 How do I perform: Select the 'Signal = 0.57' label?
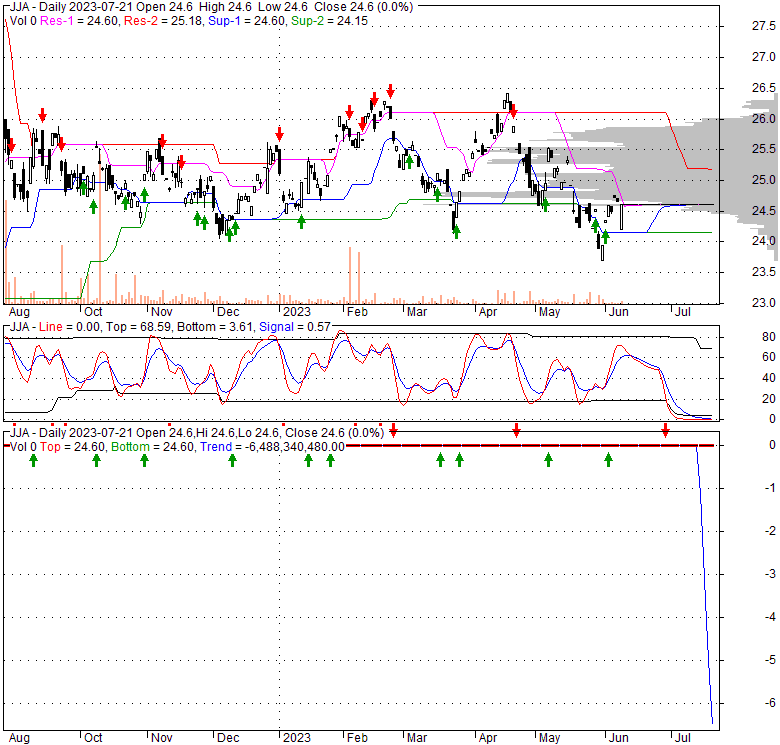[295, 327]
